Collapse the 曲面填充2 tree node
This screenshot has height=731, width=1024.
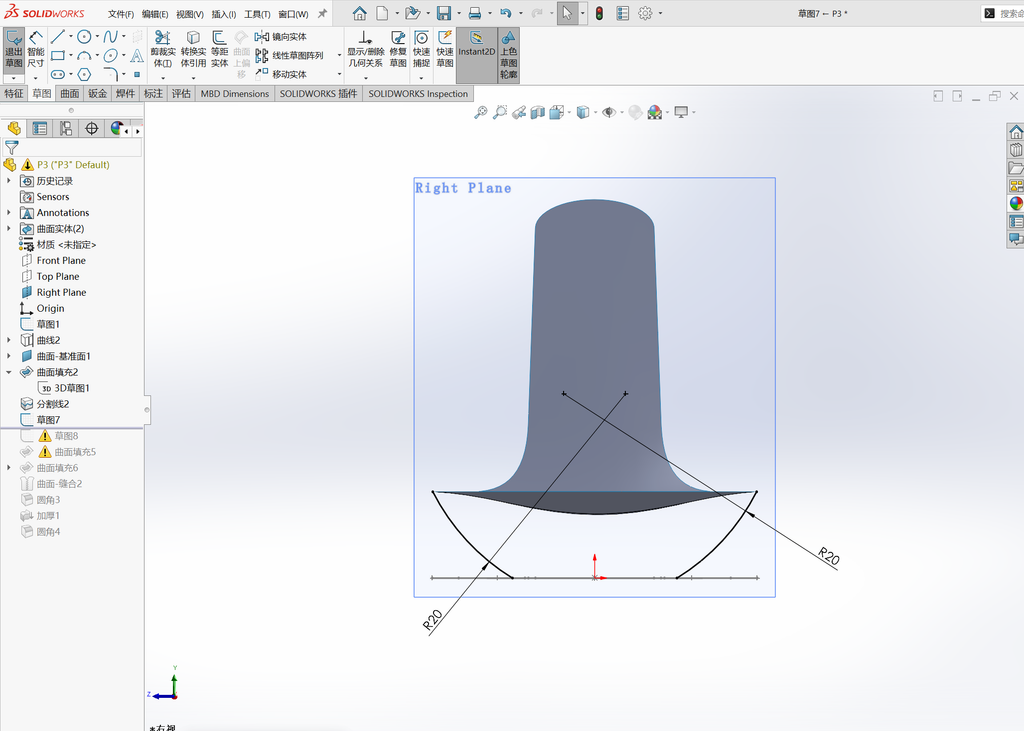coord(8,372)
